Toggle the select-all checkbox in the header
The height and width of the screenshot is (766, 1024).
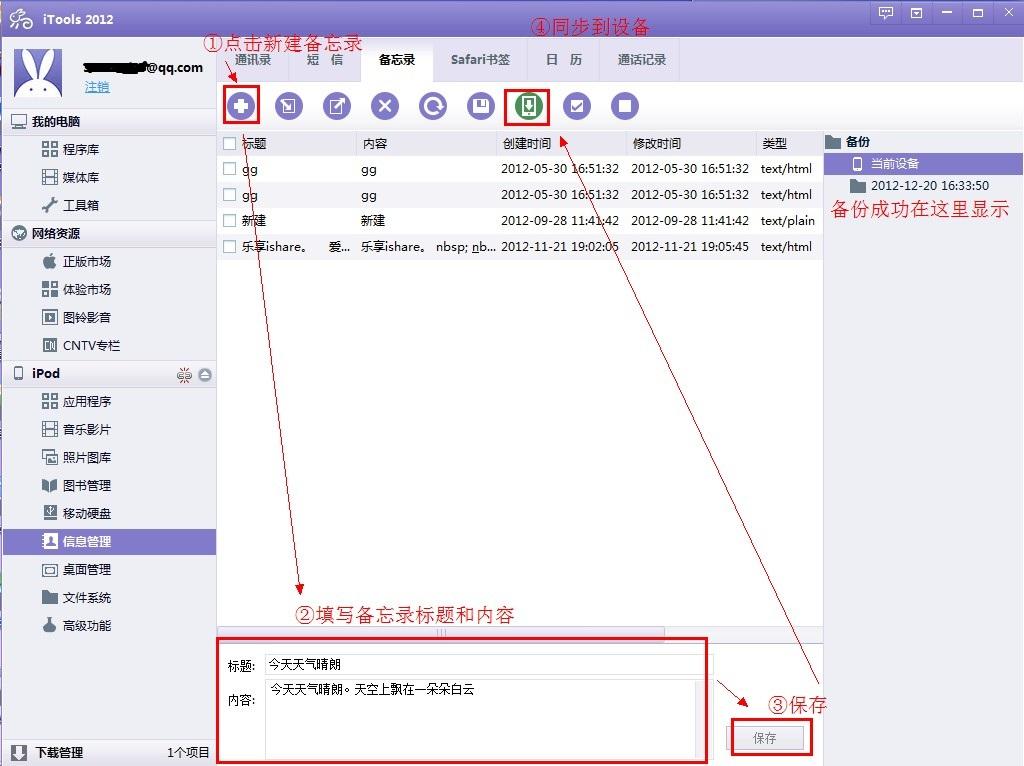[229, 143]
